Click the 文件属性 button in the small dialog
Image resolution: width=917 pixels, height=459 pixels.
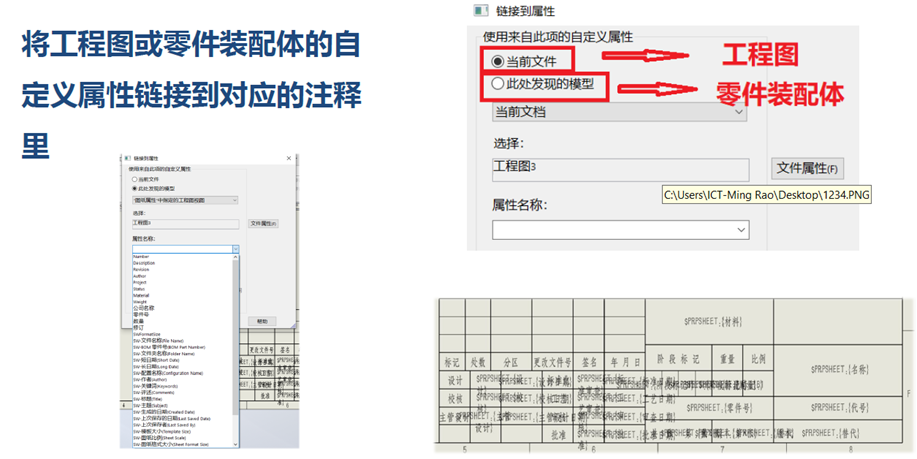click(263, 223)
